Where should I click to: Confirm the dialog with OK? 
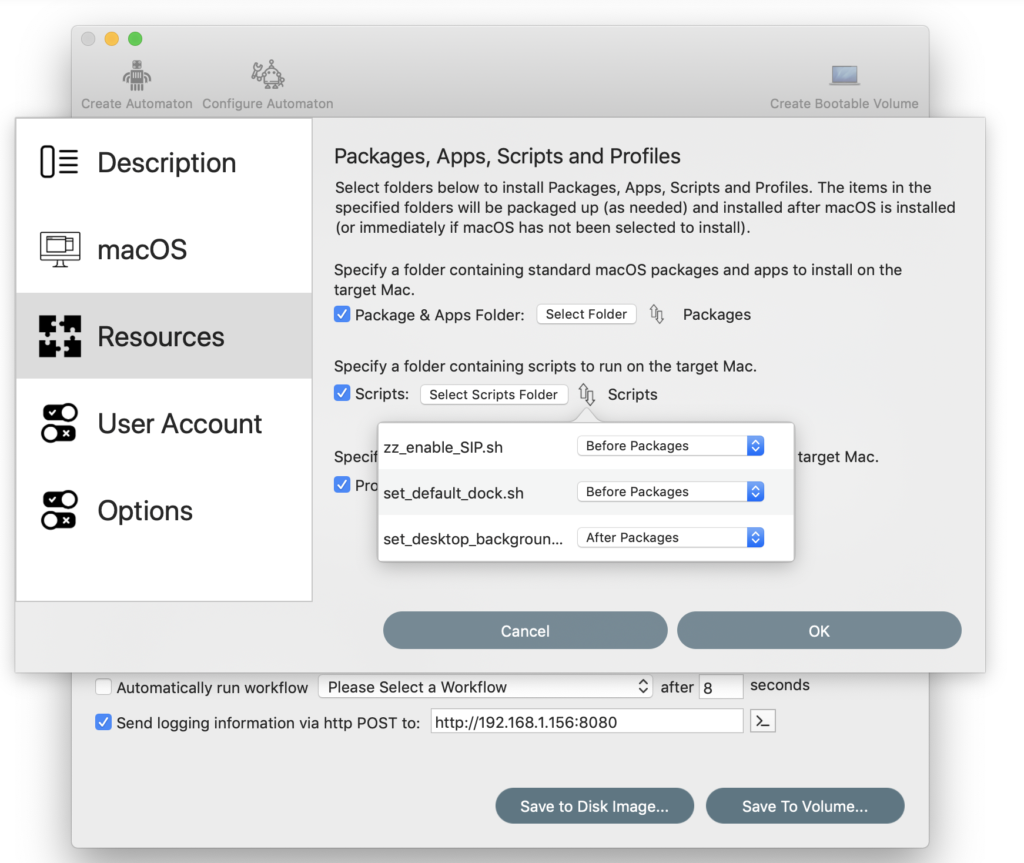819,630
